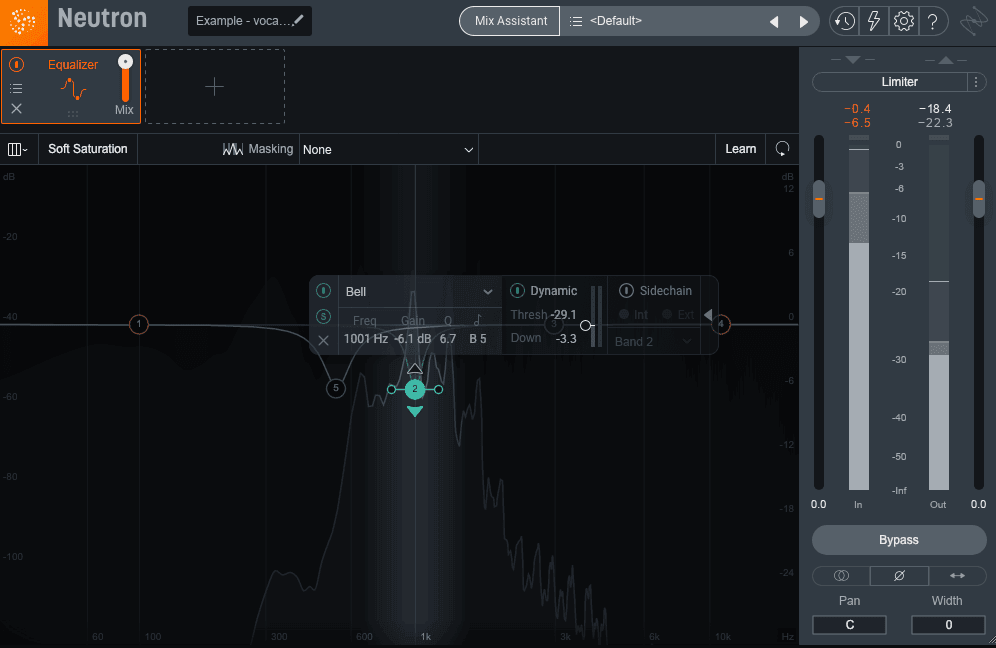Image resolution: width=996 pixels, height=648 pixels.
Task: Select the Int sidechain radio option
Action: tap(624, 314)
